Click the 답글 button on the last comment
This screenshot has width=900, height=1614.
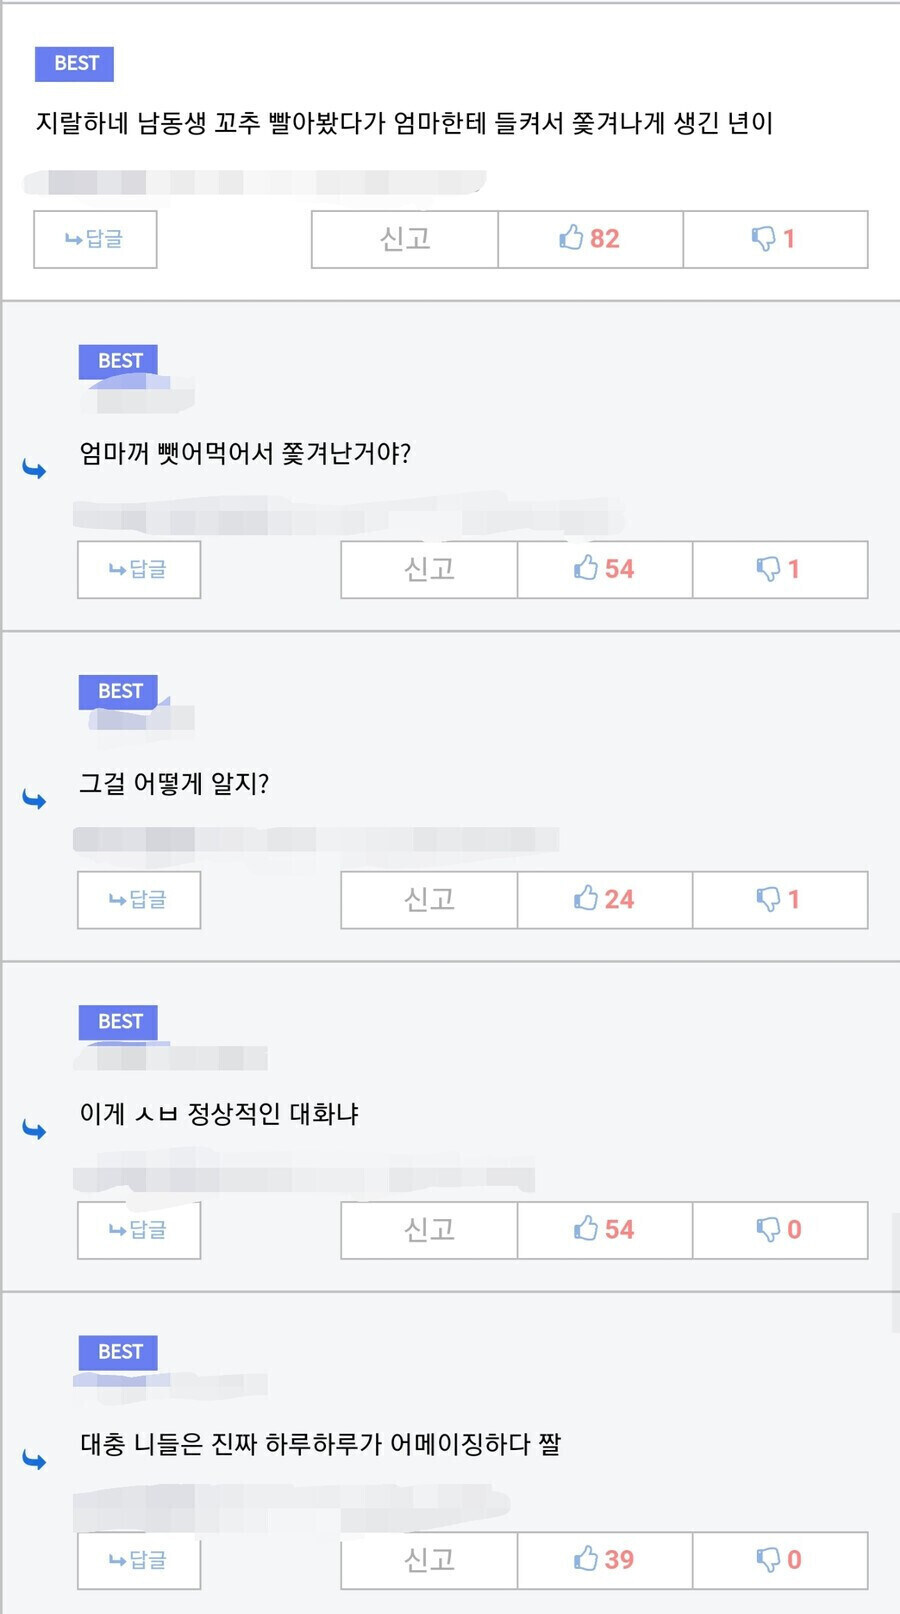click(138, 1560)
